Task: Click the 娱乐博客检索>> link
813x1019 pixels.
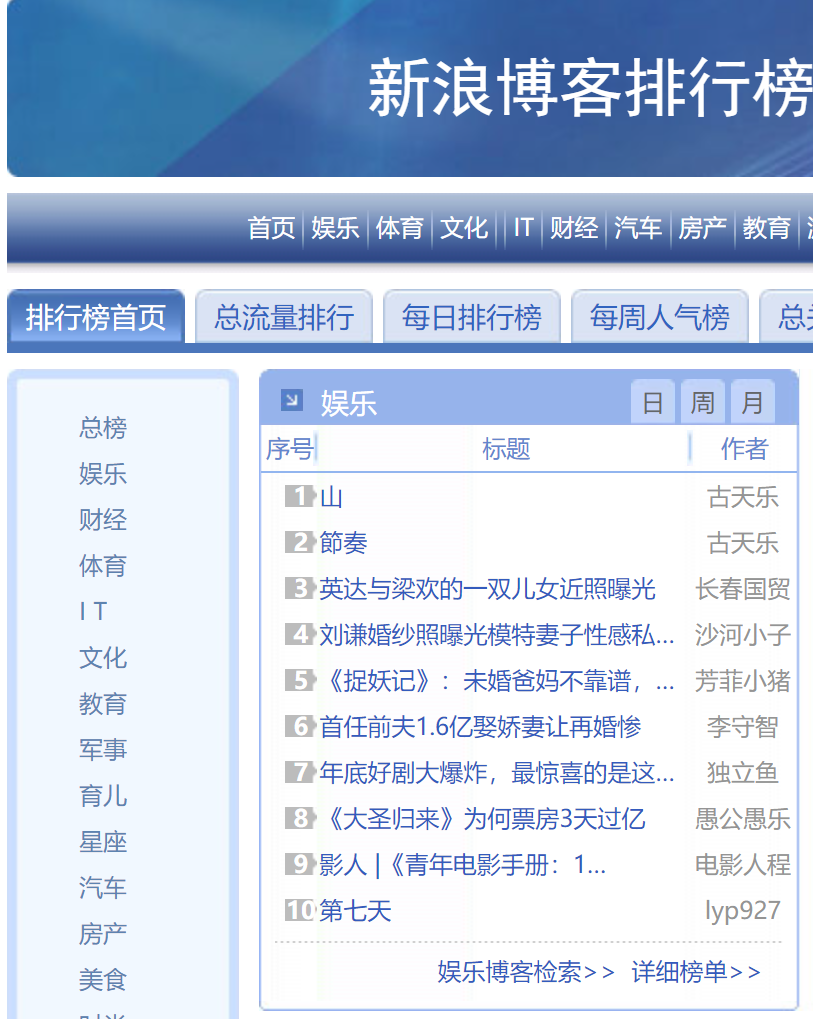Action: coord(526,972)
